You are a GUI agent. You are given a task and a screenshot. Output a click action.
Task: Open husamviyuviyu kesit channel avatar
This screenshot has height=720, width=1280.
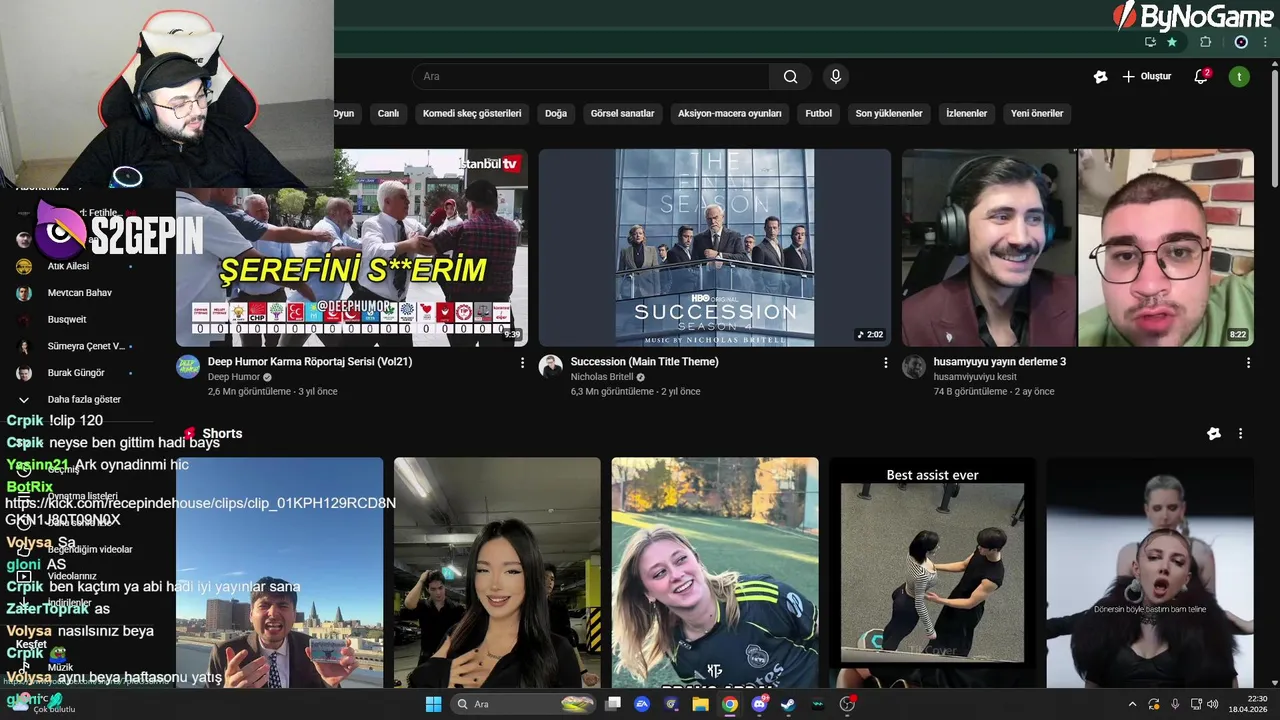pos(914,366)
